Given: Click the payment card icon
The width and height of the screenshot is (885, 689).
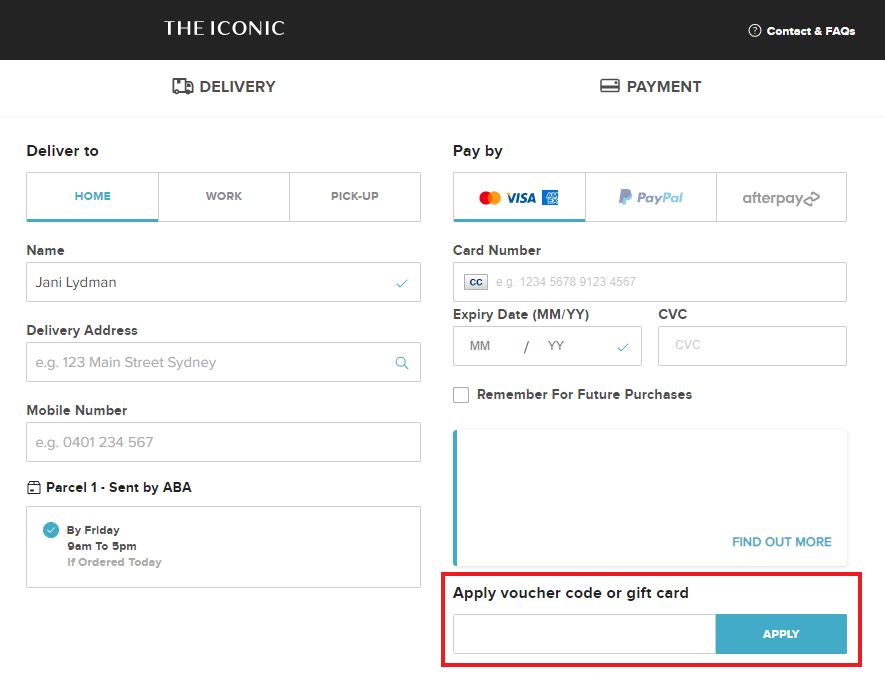Looking at the screenshot, I should pos(610,86).
